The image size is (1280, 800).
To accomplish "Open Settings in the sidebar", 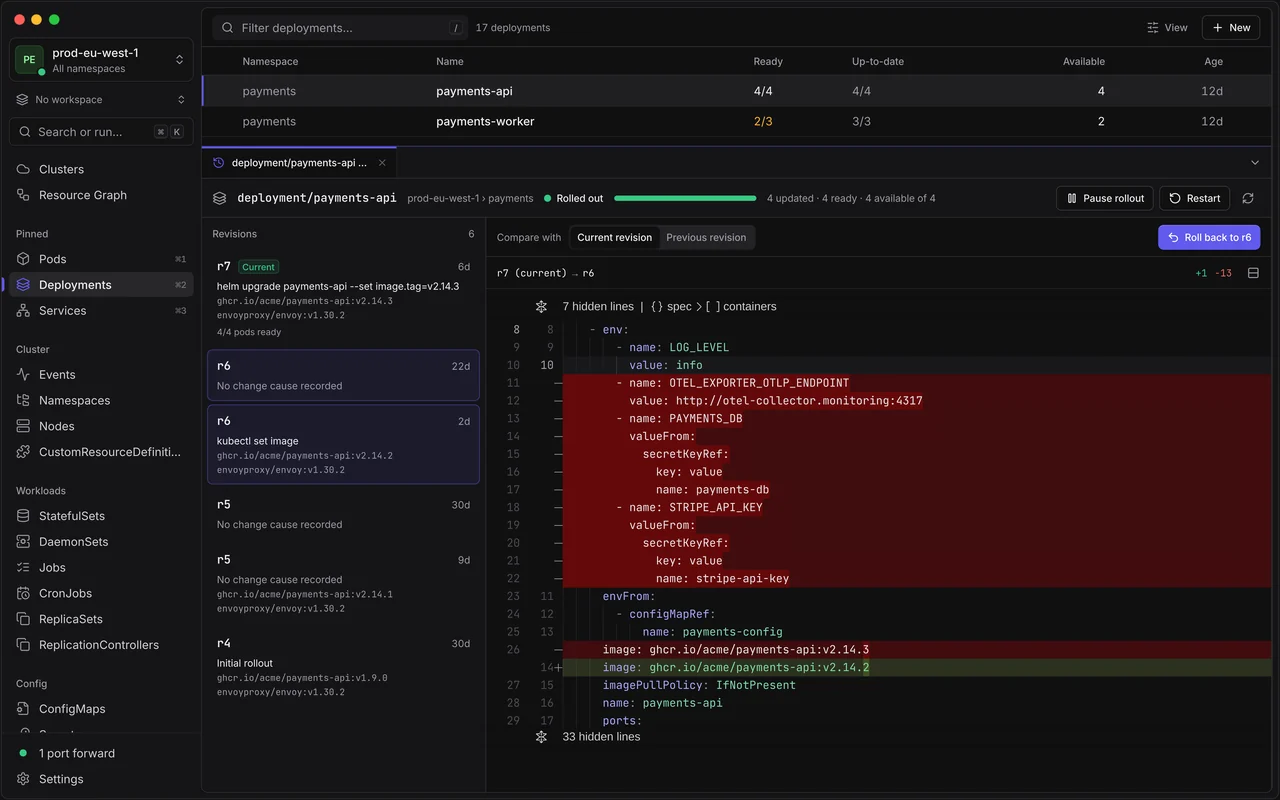I will [x=101, y=779].
